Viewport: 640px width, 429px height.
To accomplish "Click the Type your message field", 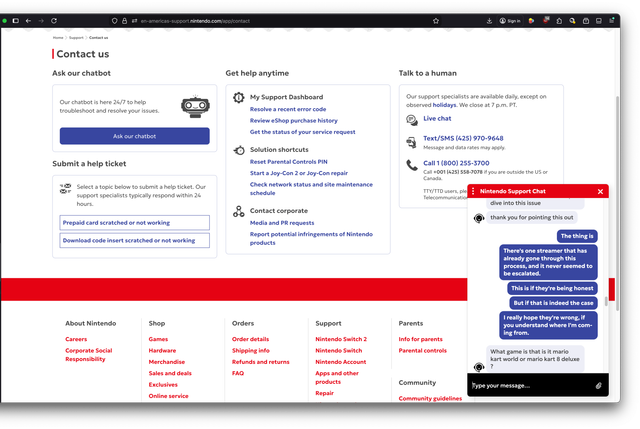I will pyautogui.click(x=531, y=386).
